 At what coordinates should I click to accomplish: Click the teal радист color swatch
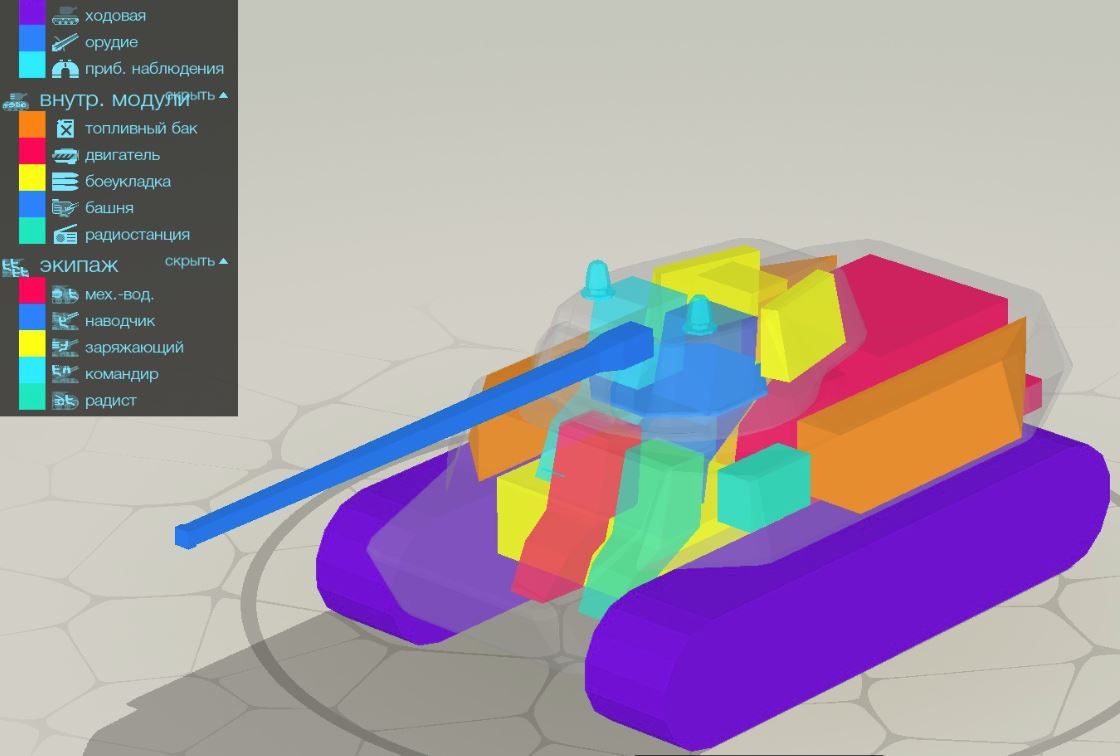(32, 397)
